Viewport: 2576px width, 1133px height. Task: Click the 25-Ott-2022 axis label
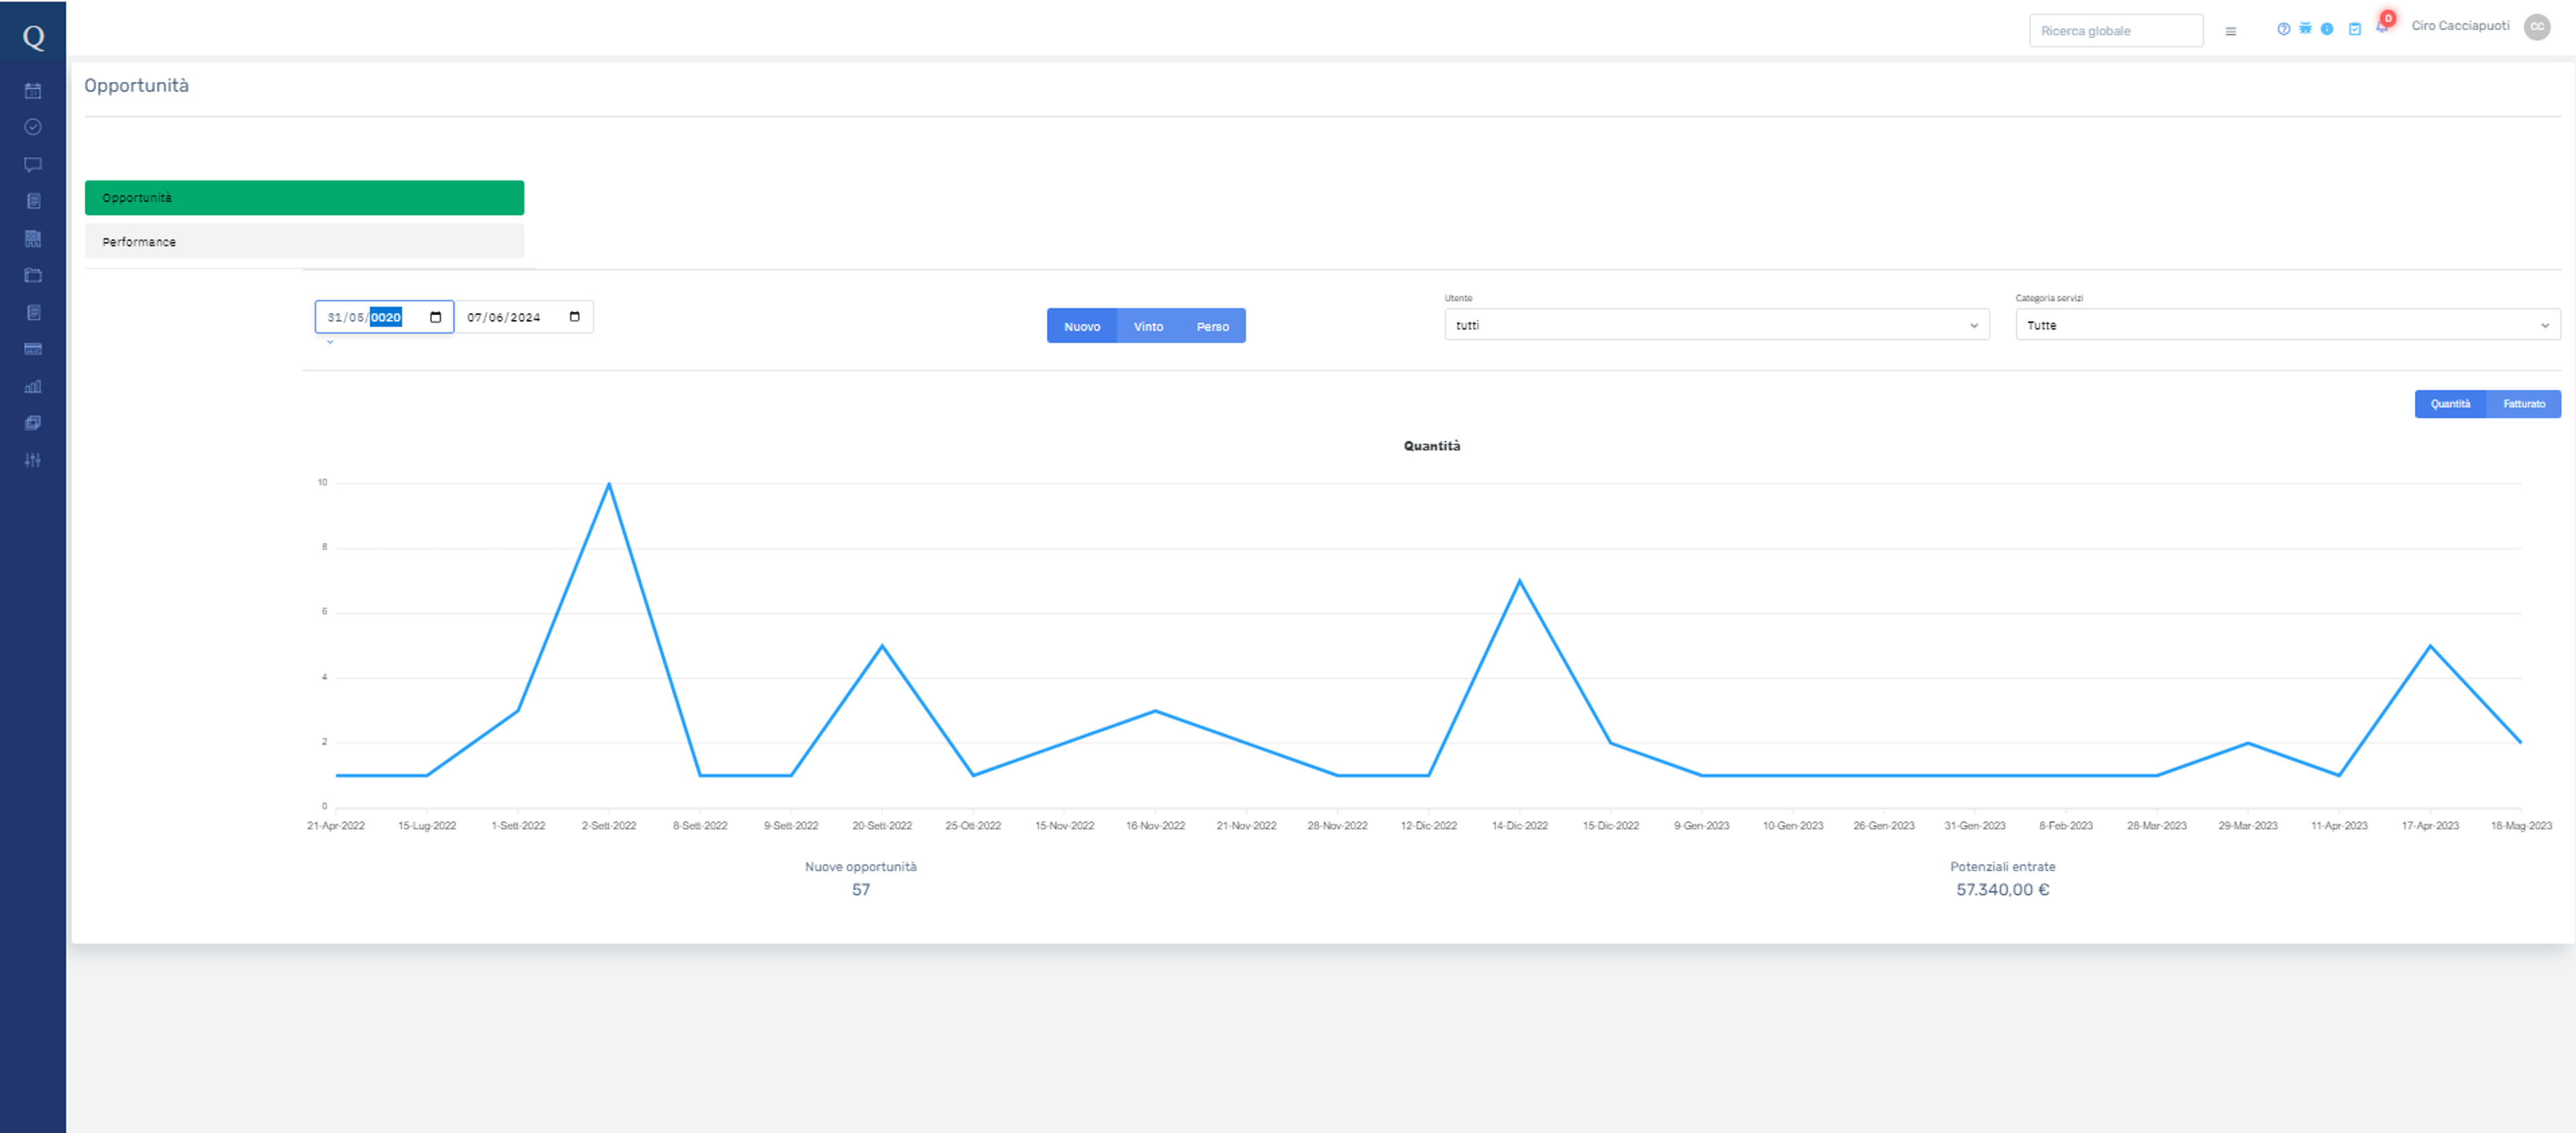(x=973, y=826)
